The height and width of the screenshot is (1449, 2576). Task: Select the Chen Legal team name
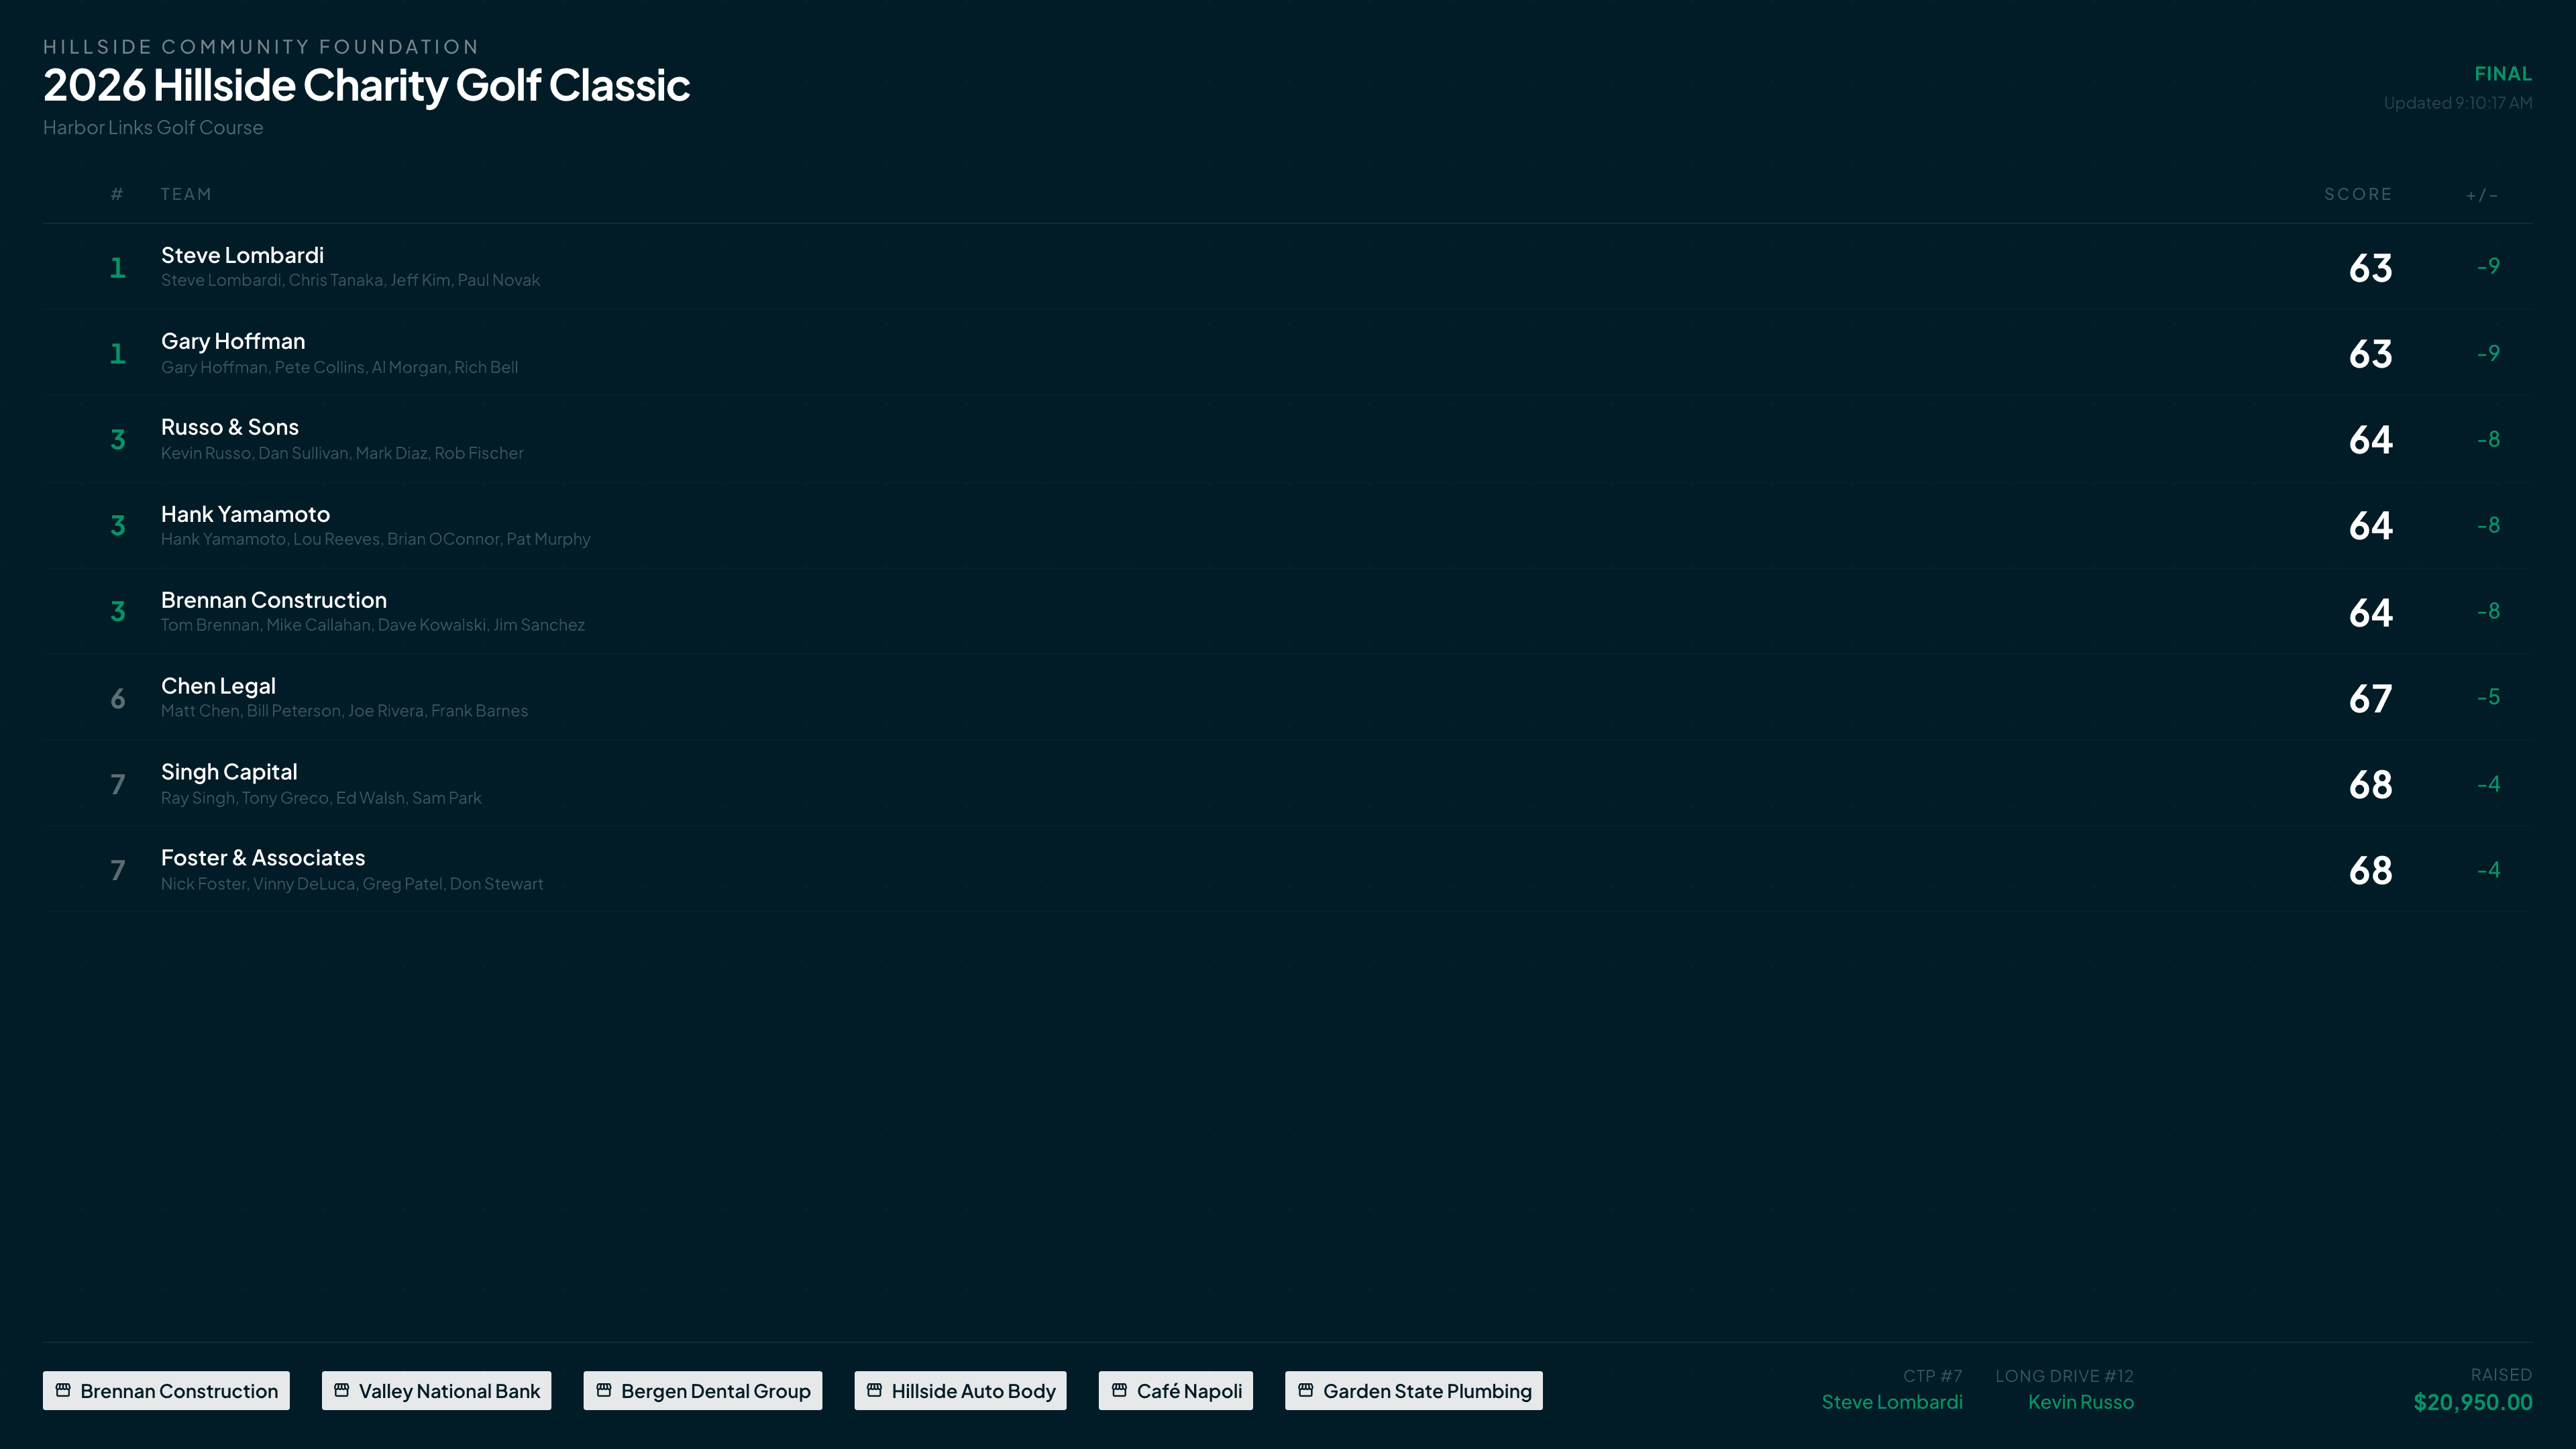(x=218, y=686)
